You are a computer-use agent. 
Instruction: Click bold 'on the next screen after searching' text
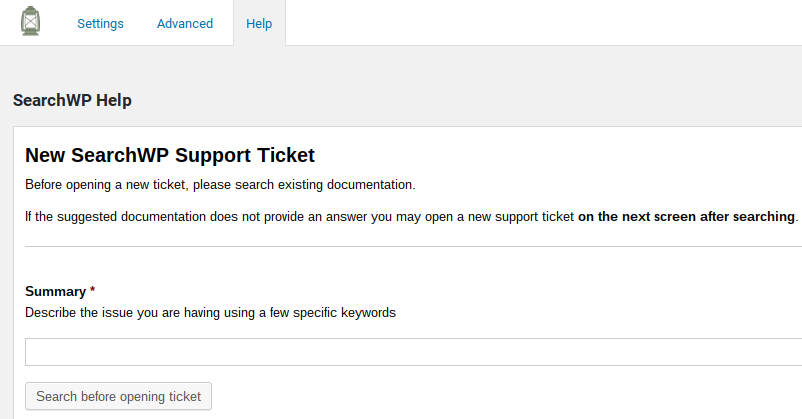[686, 216]
